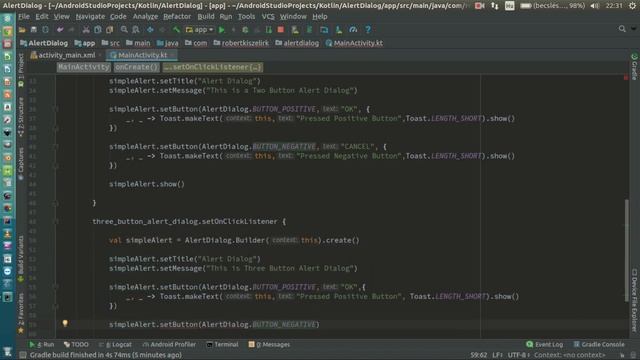Click the robertkiszelirk breadcrumb folder
Viewport: 640px width, 360px height.
(x=241, y=43)
